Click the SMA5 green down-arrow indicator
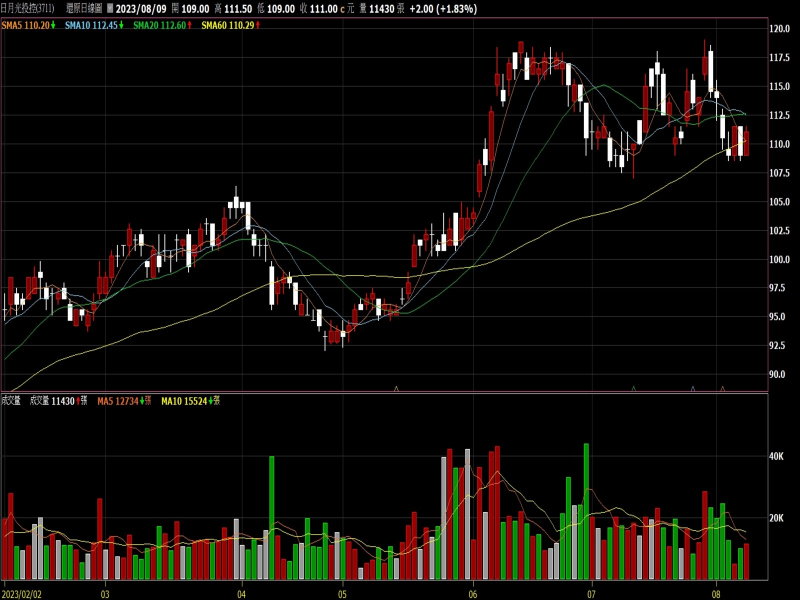The width and height of the screenshot is (800, 600). point(53,25)
